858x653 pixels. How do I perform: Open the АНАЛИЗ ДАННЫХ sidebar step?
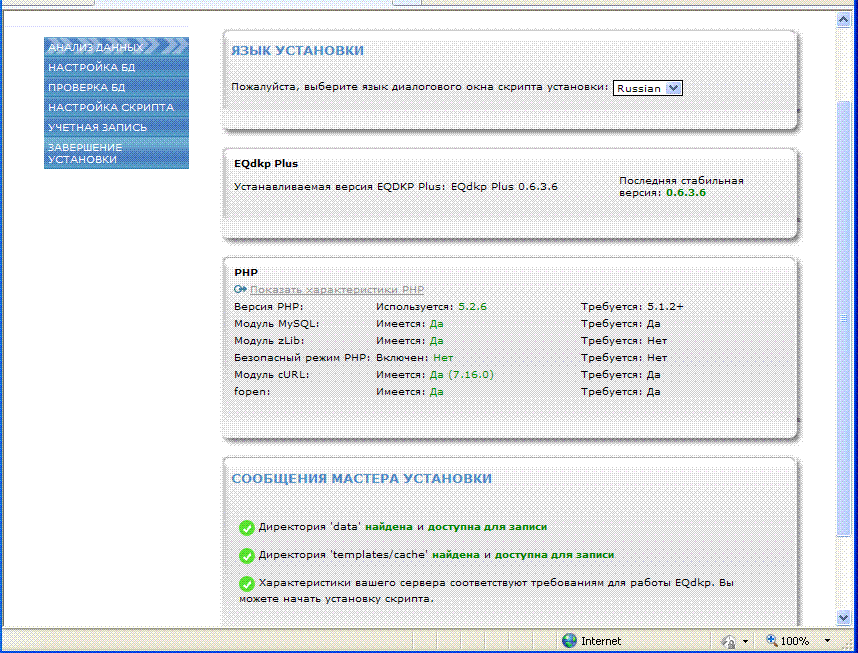[x=116, y=47]
